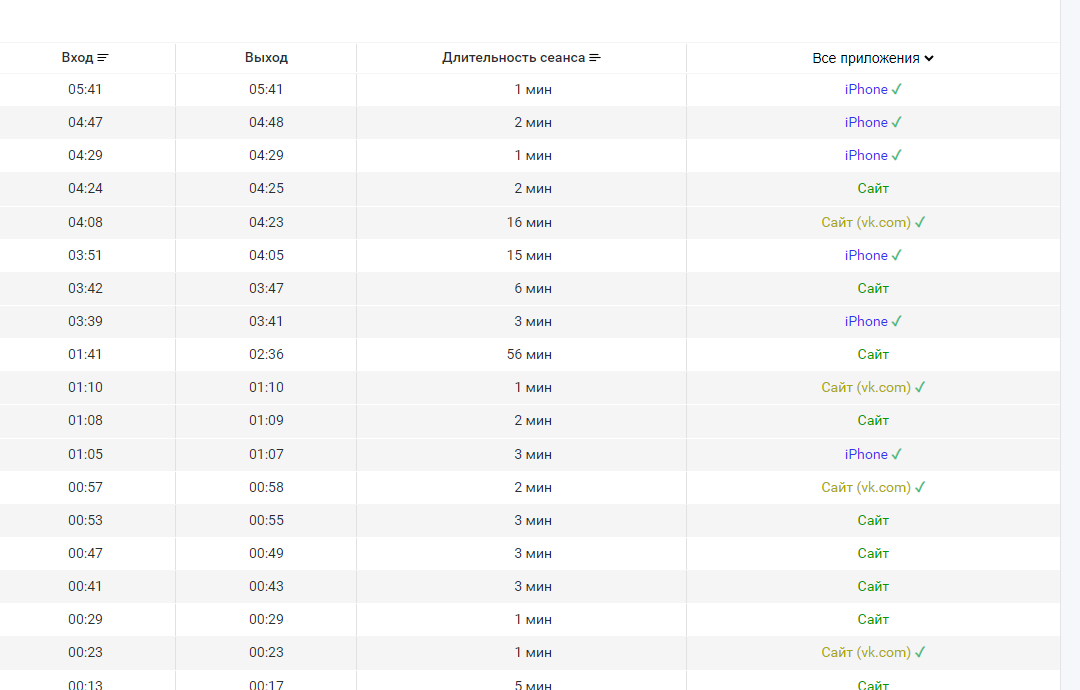1080x690 pixels.
Task: Click exit time 00:49
Action: pos(266,554)
